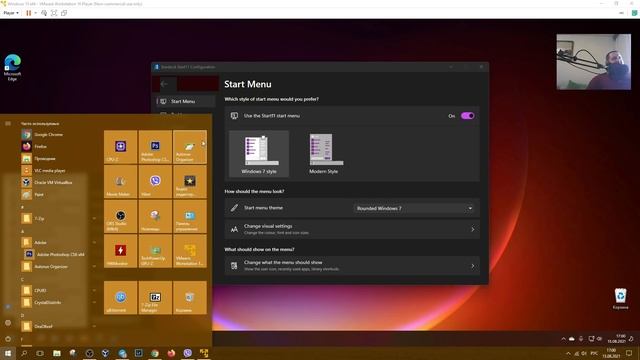The width and height of the screenshot is (640, 360).
Task: Click the VMware pause button
Action: (29, 13)
